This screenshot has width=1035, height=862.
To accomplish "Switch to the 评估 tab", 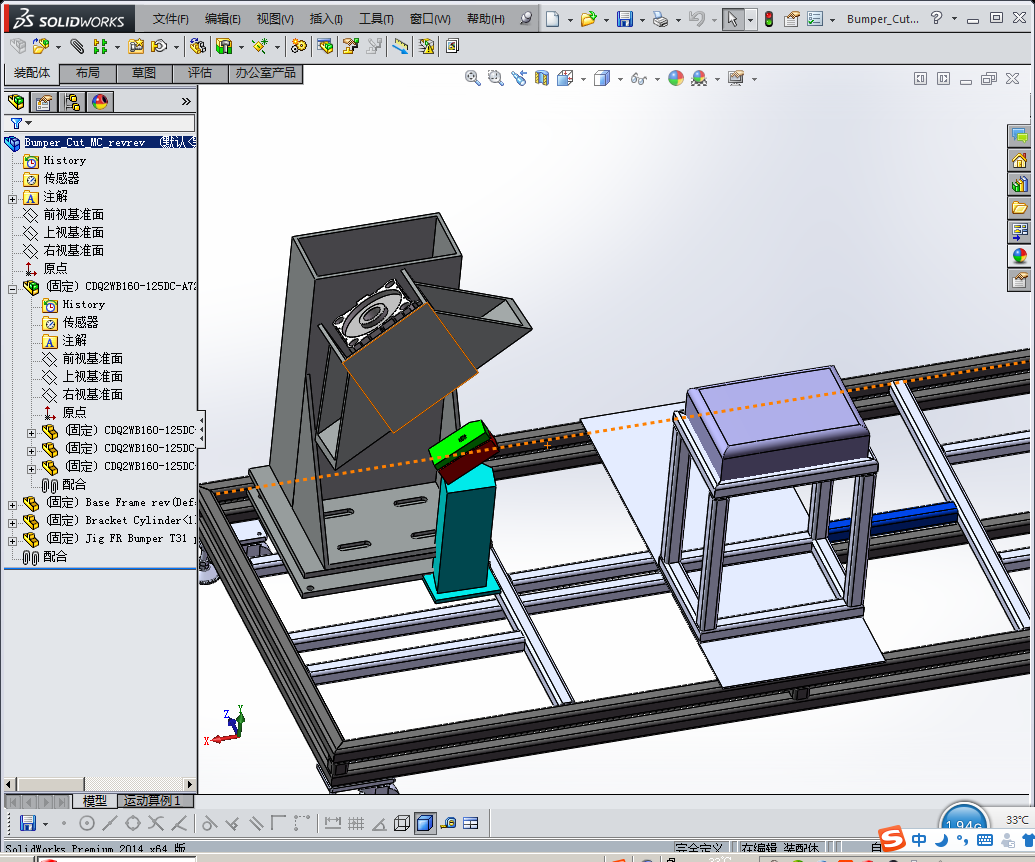I will click(x=200, y=73).
